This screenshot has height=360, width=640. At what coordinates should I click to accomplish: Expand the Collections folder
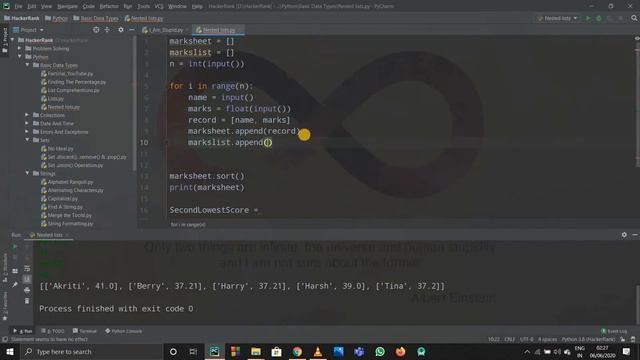click(x=27, y=115)
